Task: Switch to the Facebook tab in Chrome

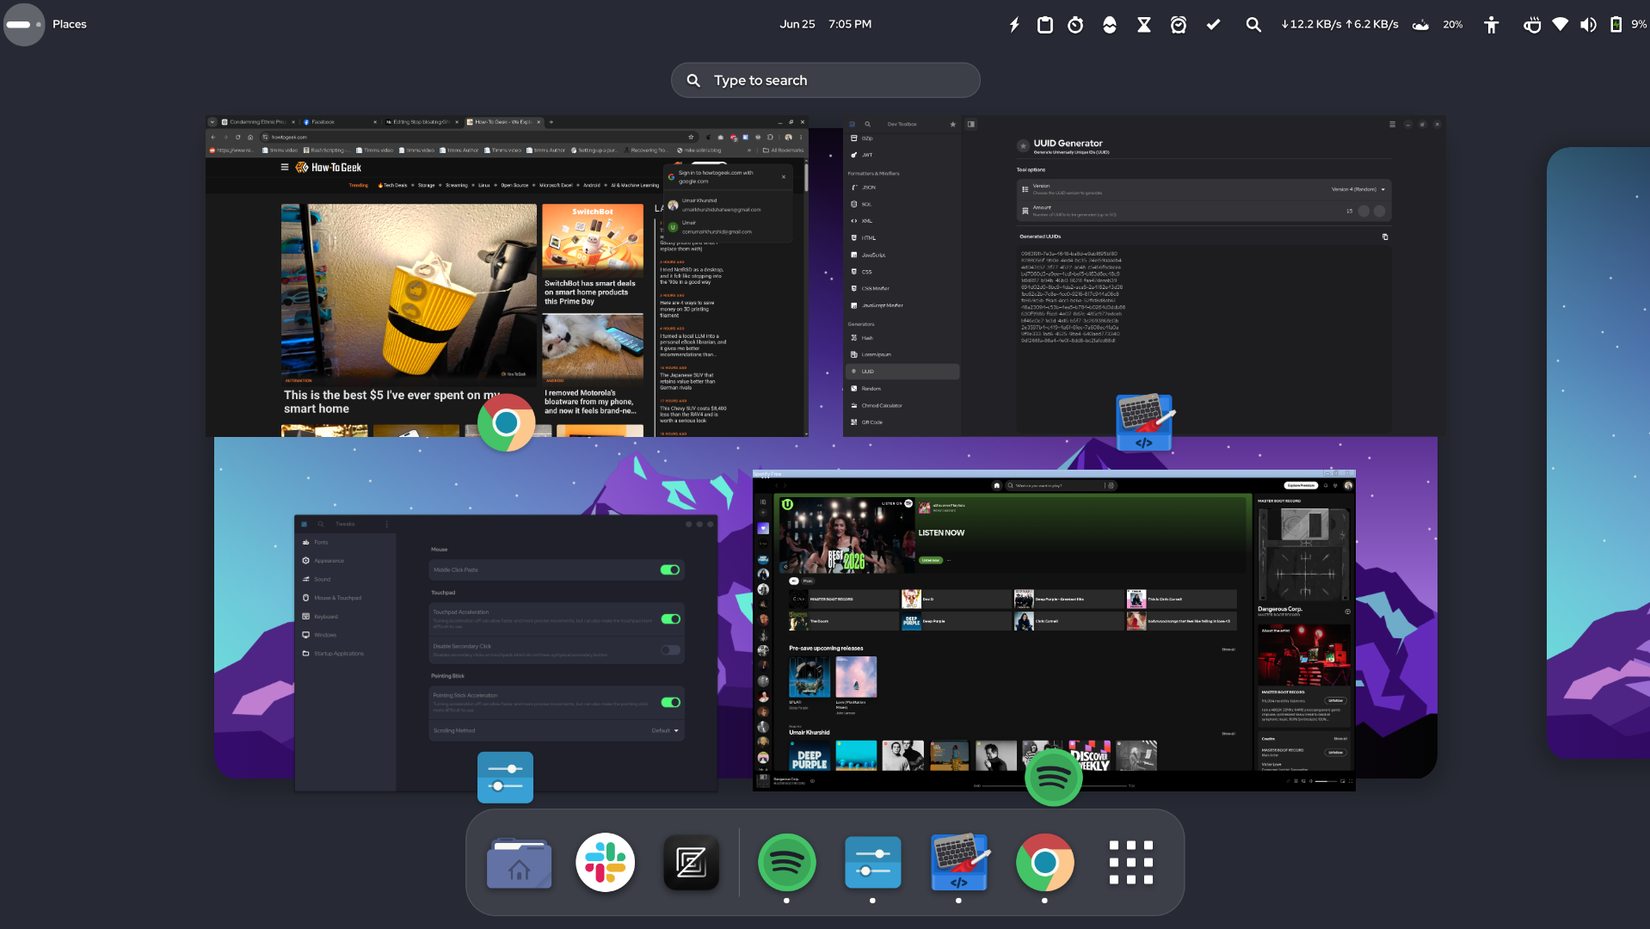Action: (340, 122)
